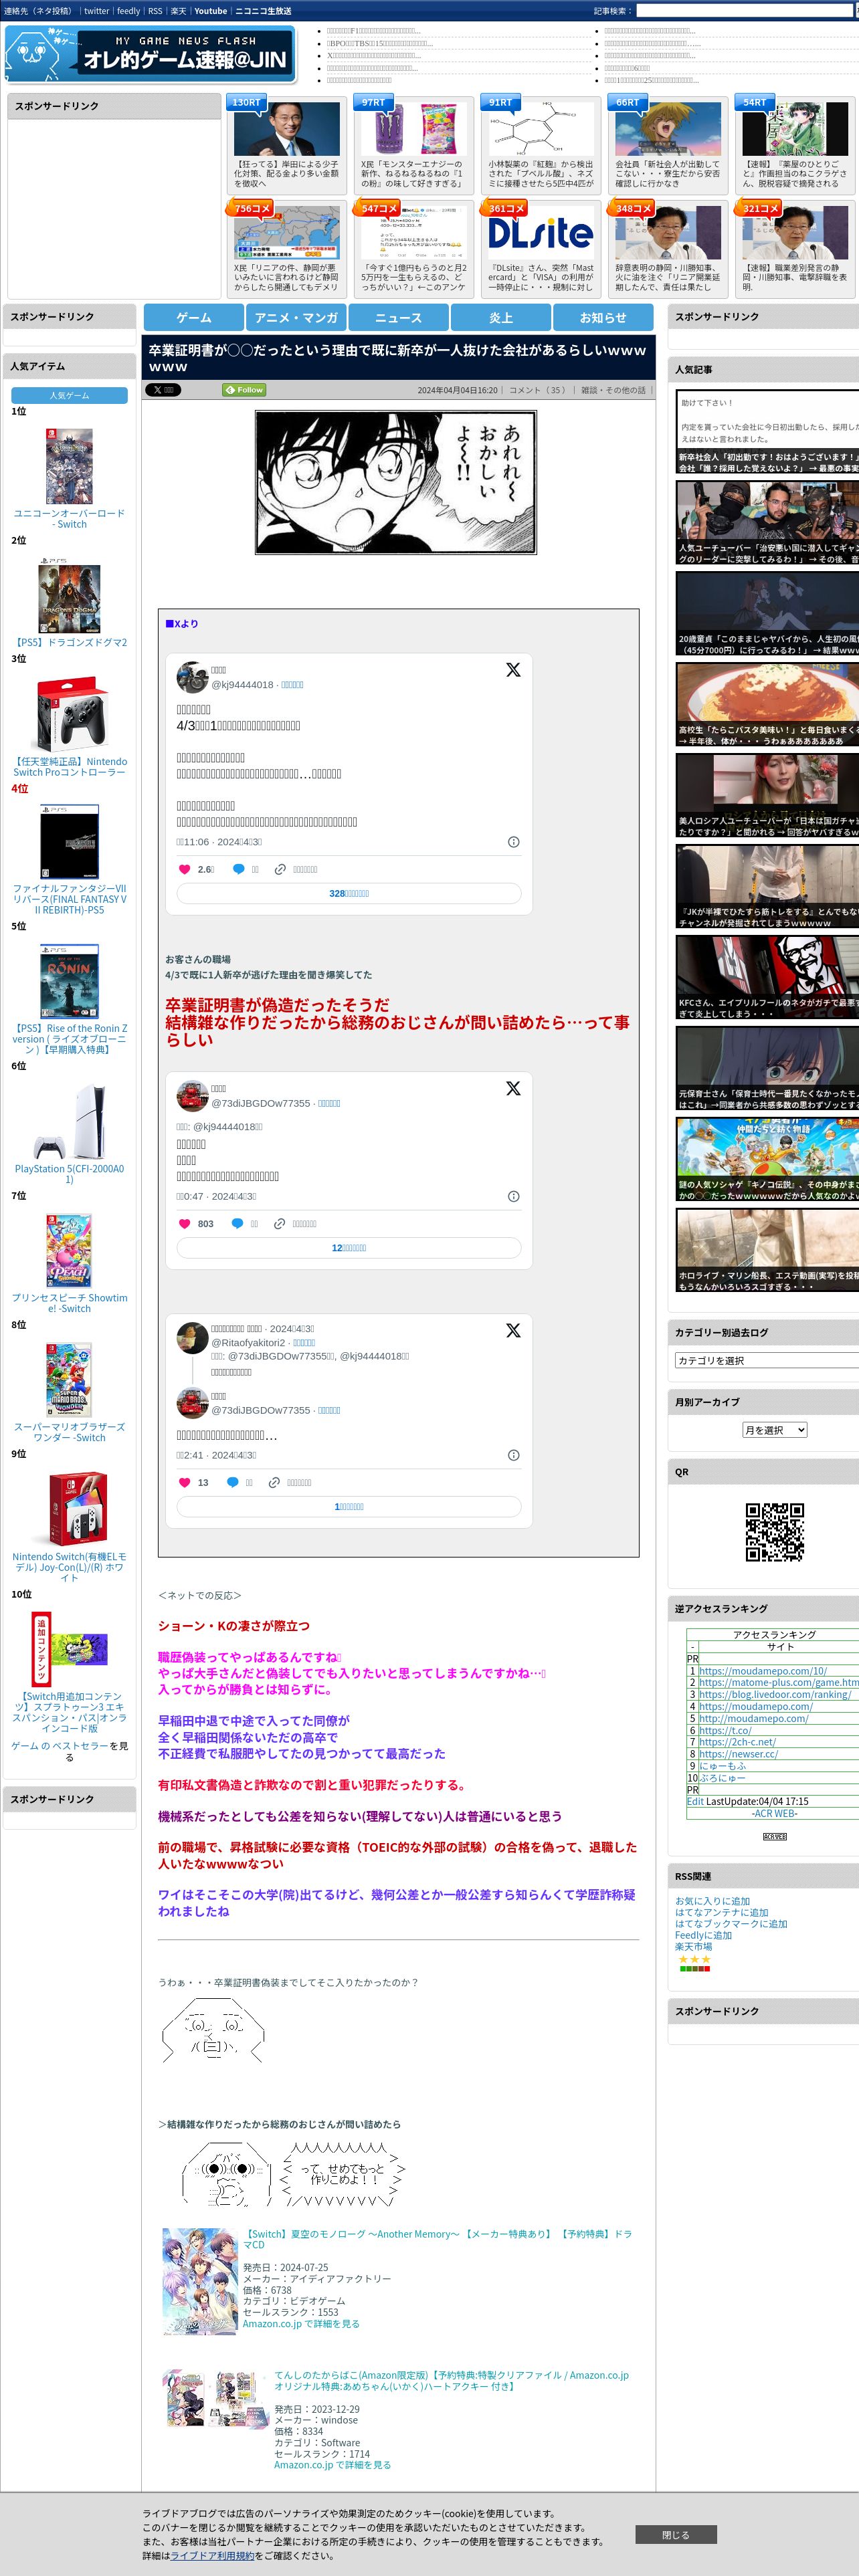Screen dimensions: 859x2576
Task: Open the アニメ・マンガ category tab
Action: coord(296,317)
